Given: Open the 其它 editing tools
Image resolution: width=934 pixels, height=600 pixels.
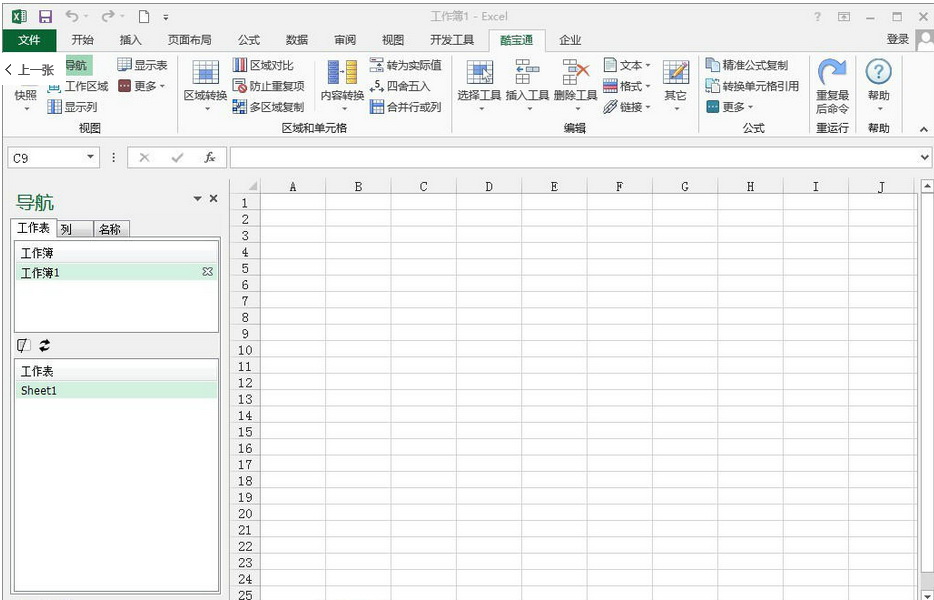Looking at the screenshot, I should click(x=675, y=86).
